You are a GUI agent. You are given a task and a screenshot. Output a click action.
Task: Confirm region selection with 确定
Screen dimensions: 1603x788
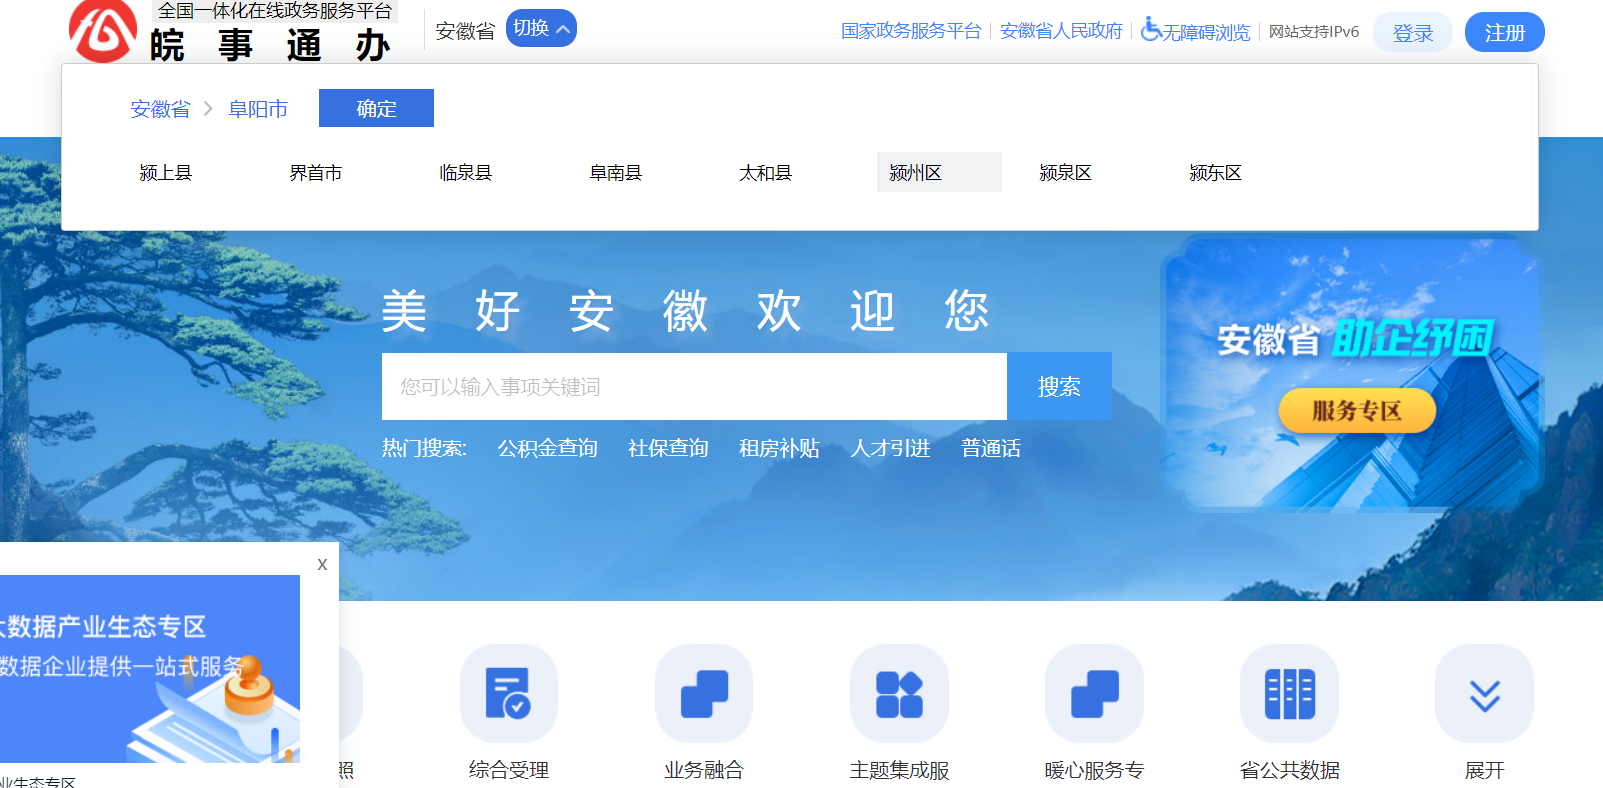coord(376,108)
